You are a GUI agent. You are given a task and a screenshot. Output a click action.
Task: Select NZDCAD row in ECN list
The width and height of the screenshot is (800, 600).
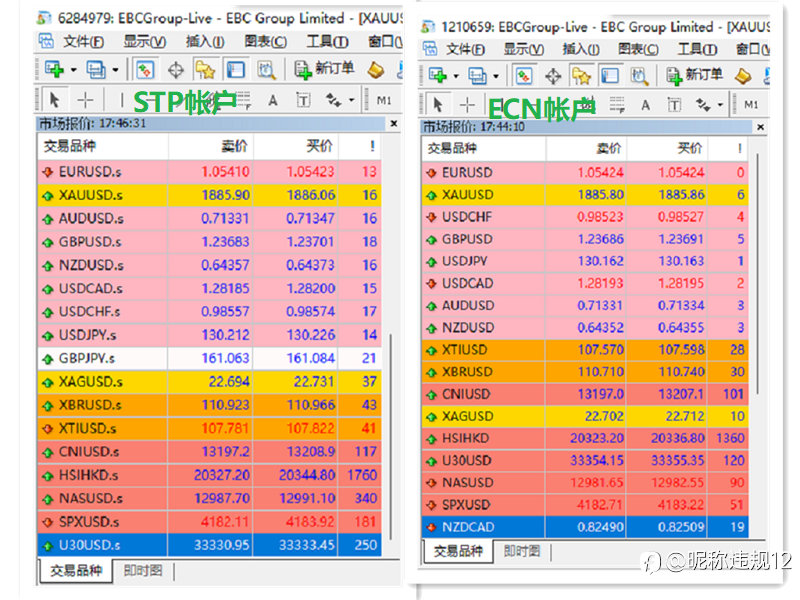[585, 527]
